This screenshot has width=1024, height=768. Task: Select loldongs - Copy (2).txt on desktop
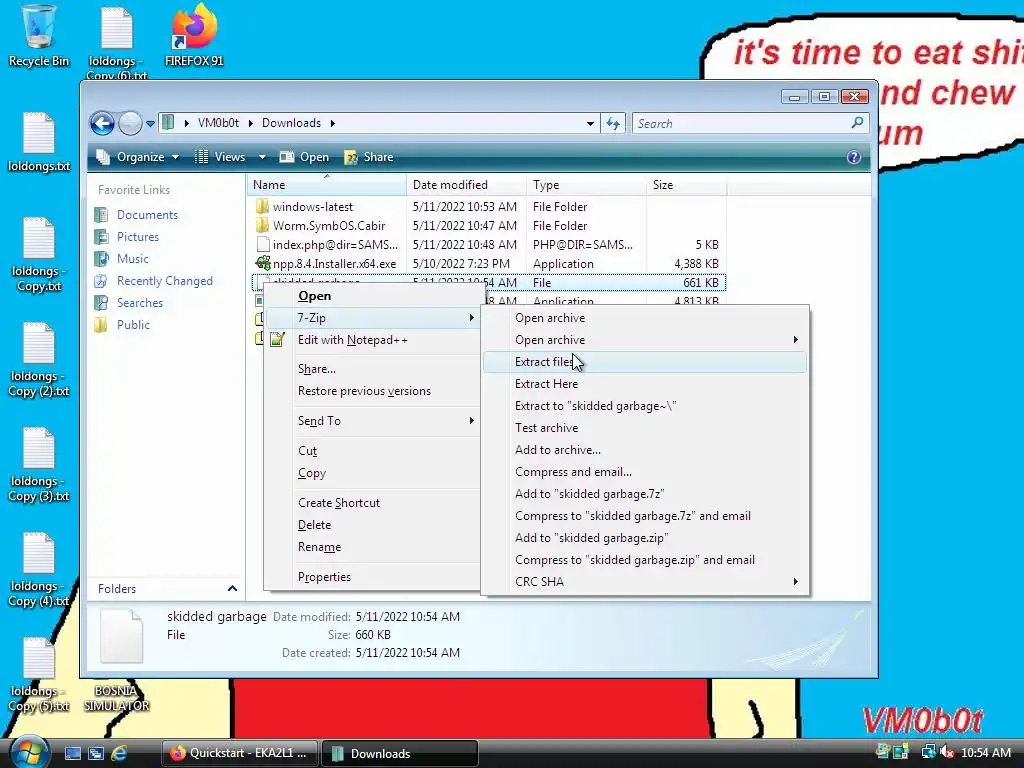pyautogui.click(x=39, y=360)
